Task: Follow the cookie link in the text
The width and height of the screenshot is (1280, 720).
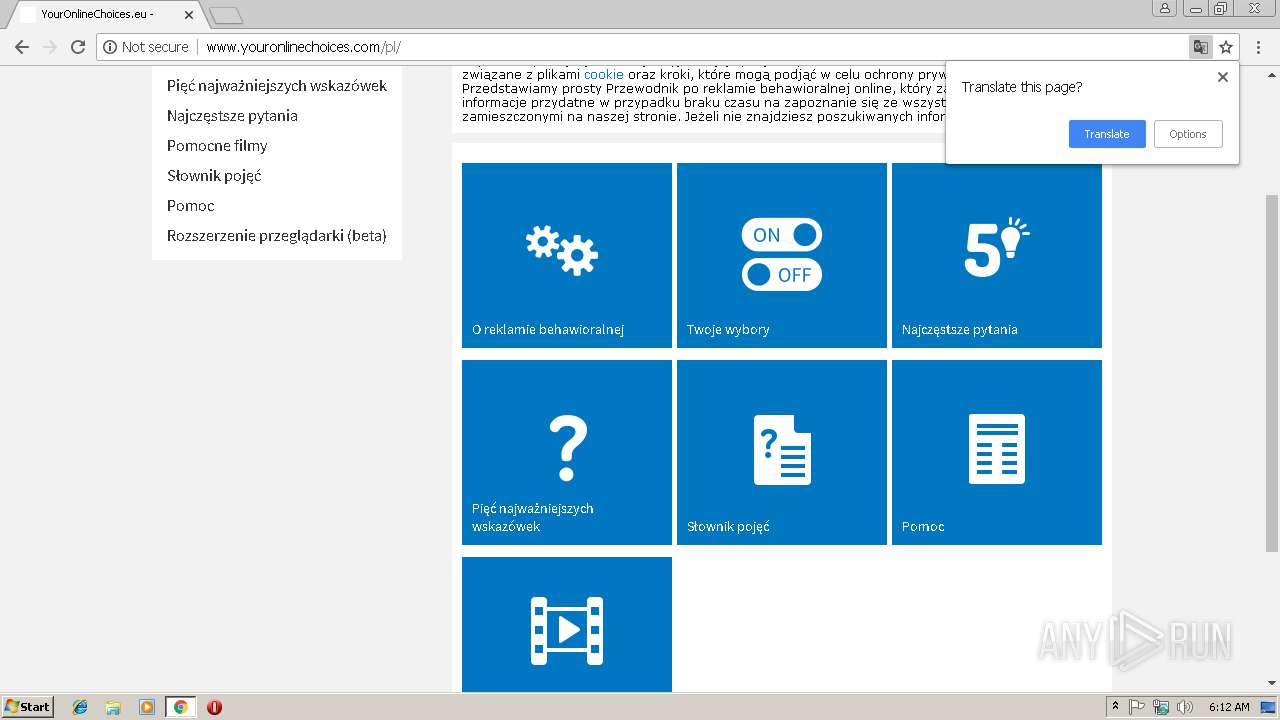Action: pos(604,74)
